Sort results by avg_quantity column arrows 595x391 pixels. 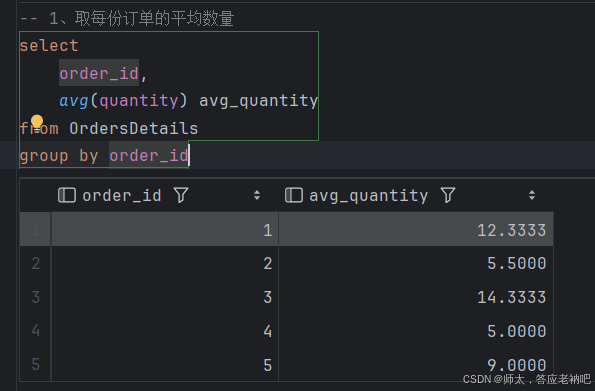[x=532, y=195]
